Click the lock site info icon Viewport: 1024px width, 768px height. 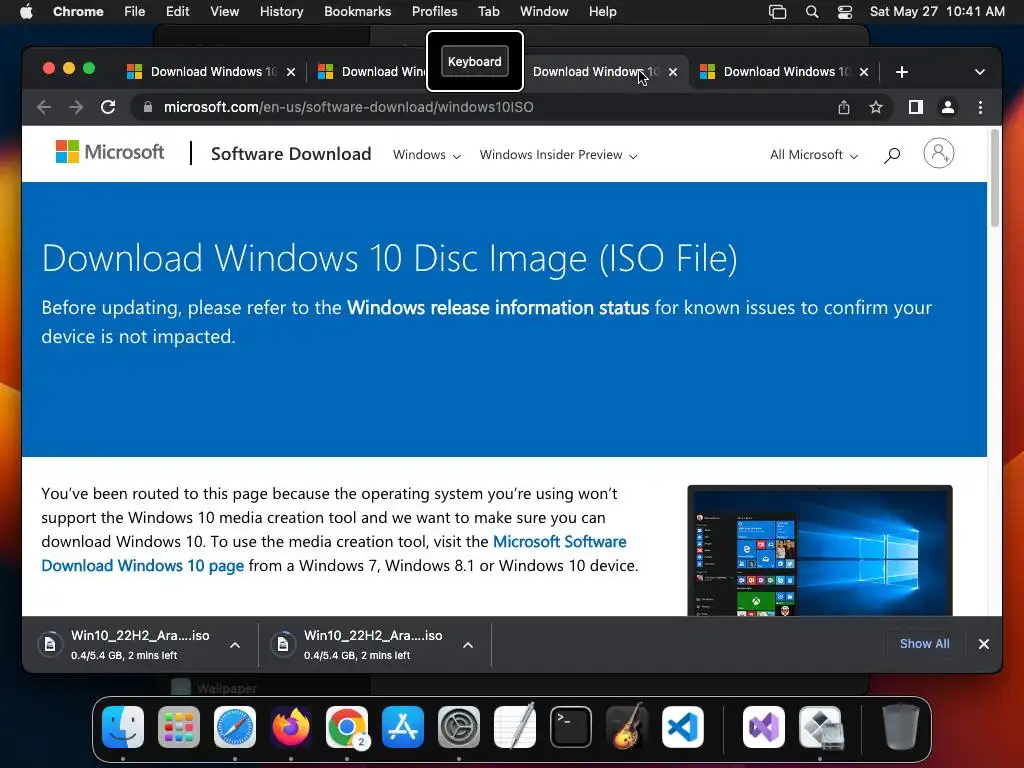(x=148, y=107)
